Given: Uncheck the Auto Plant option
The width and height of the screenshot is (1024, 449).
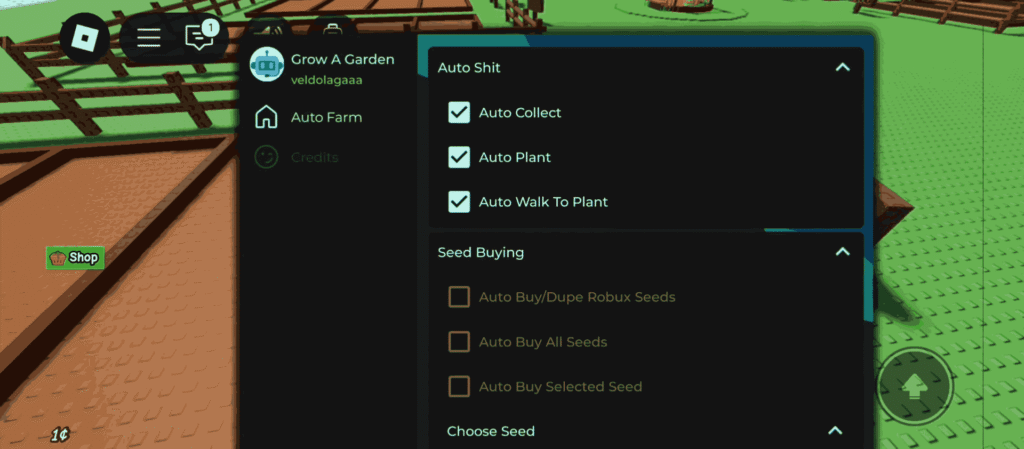Looking at the screenshot, I should [459, 157].
